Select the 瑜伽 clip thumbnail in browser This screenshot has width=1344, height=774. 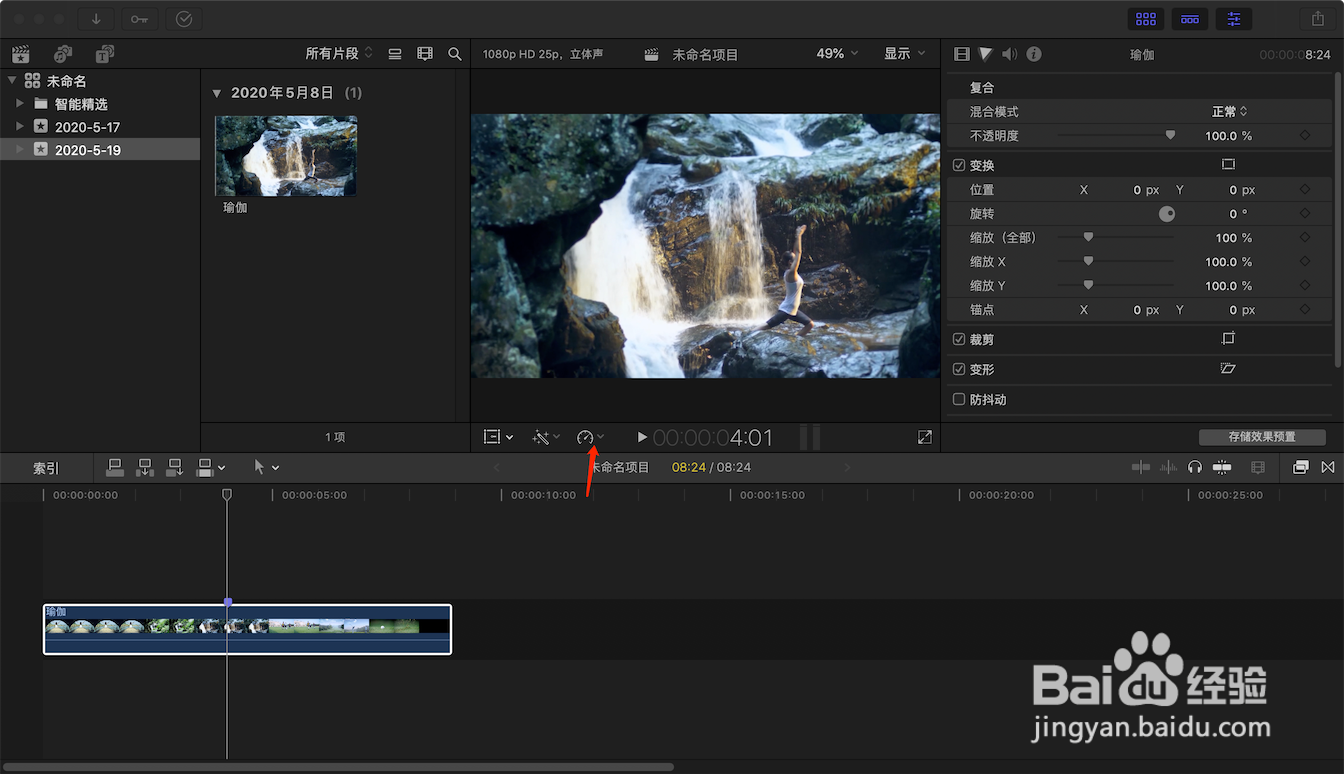(286, 156)
